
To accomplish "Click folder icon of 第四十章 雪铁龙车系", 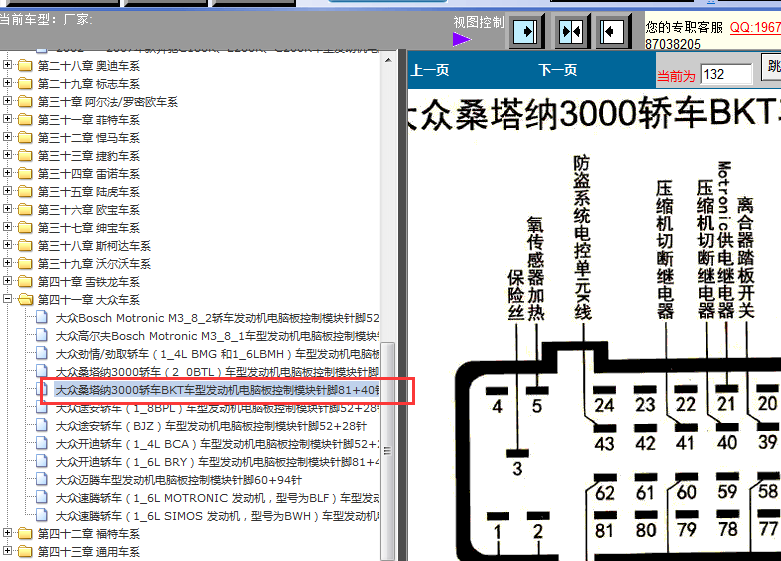I will [x=25, y=281].
